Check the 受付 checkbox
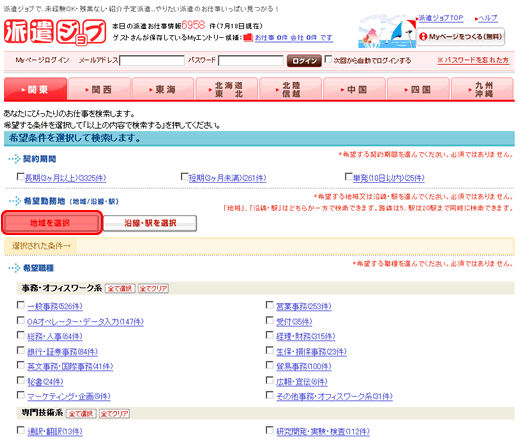 coord(270,320)
